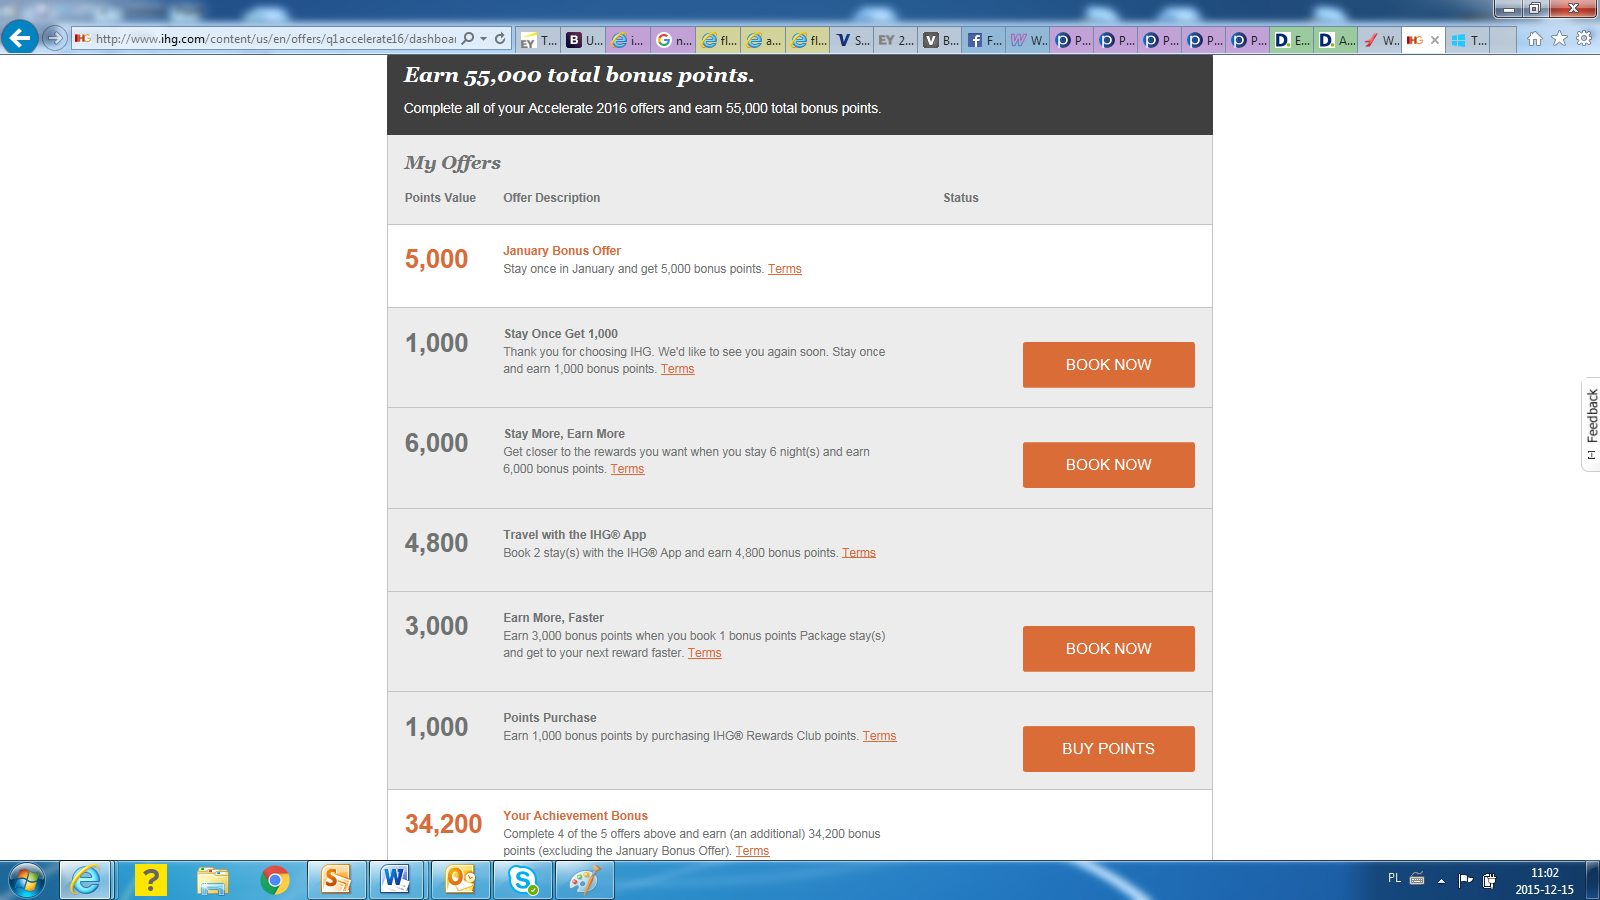
Task: Open Favorites with the star icon
Action: click(x=1559, y=39)
